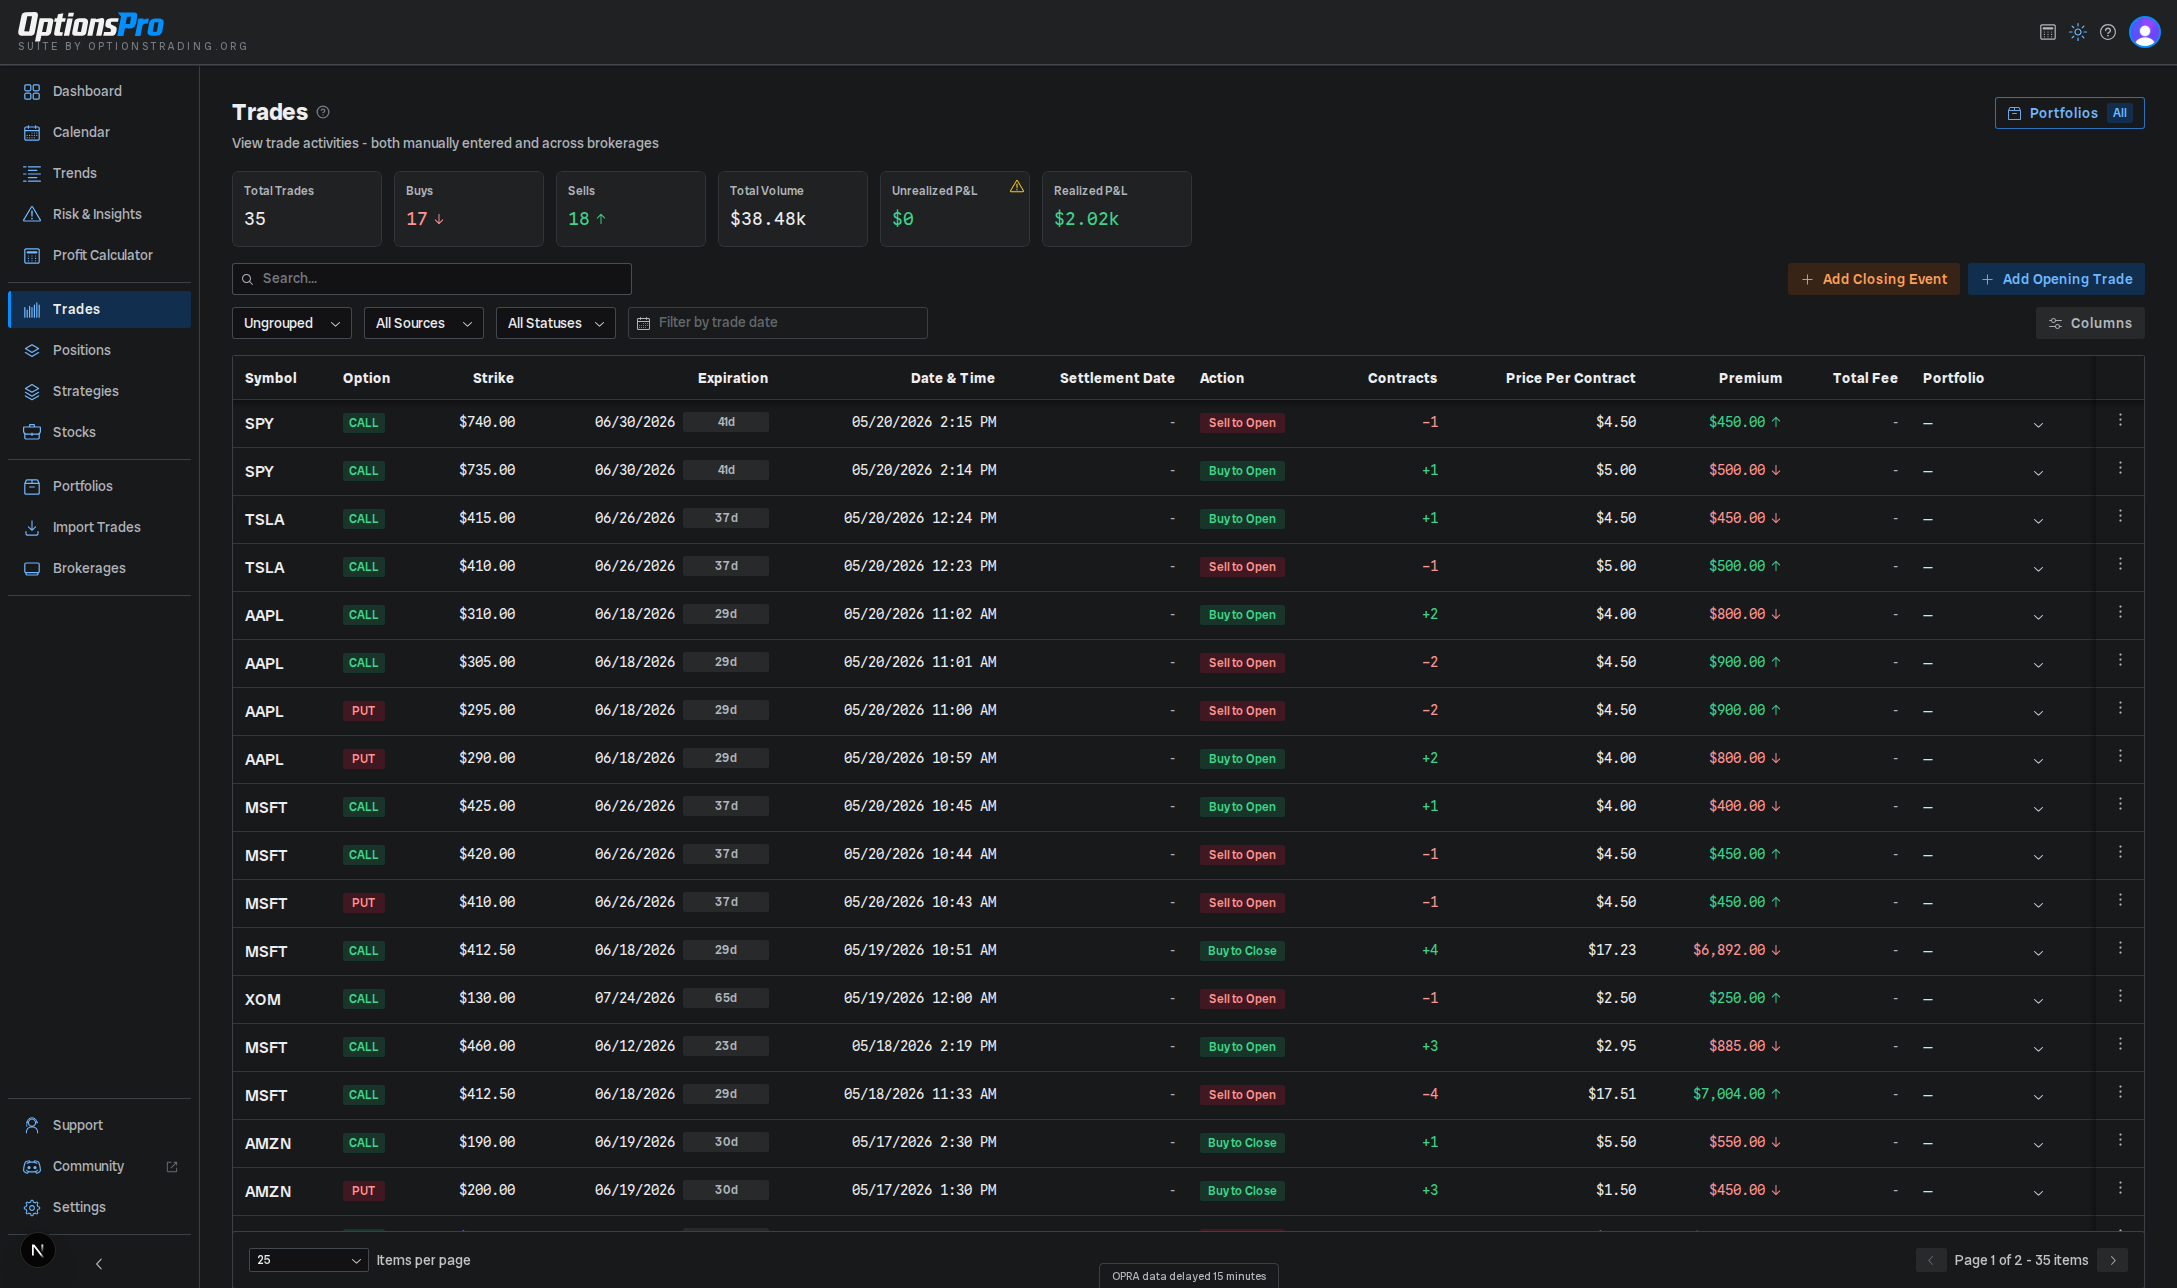The image size is (2177, 1288).
Task: Open Columns configuration button
Action: coord(2089,323)
